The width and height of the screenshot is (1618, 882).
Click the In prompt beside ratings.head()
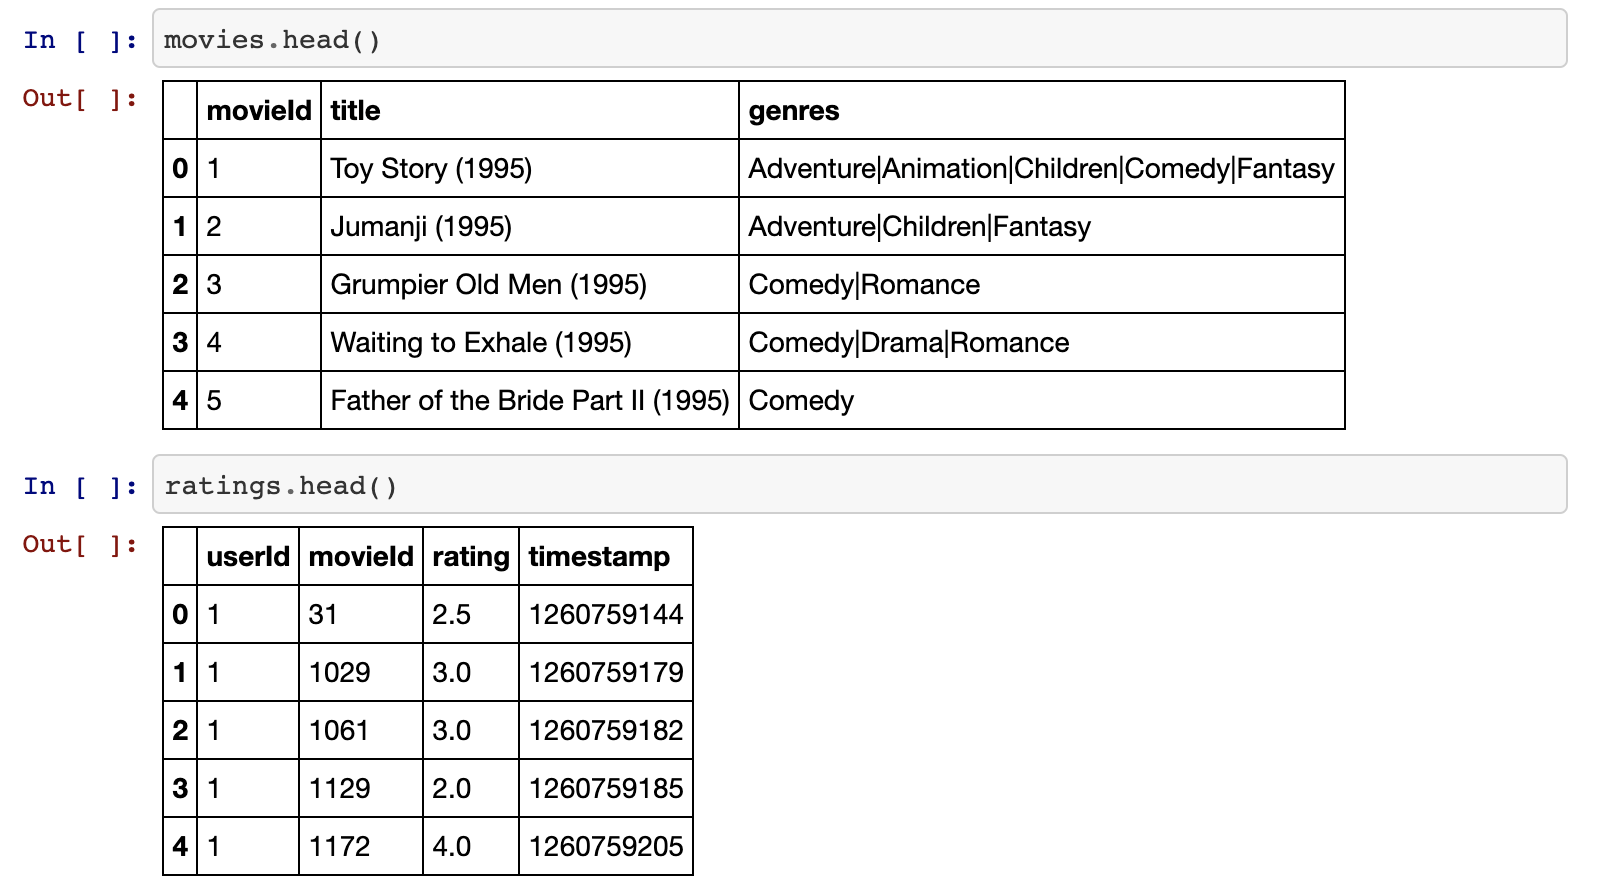tap(79, 487)
